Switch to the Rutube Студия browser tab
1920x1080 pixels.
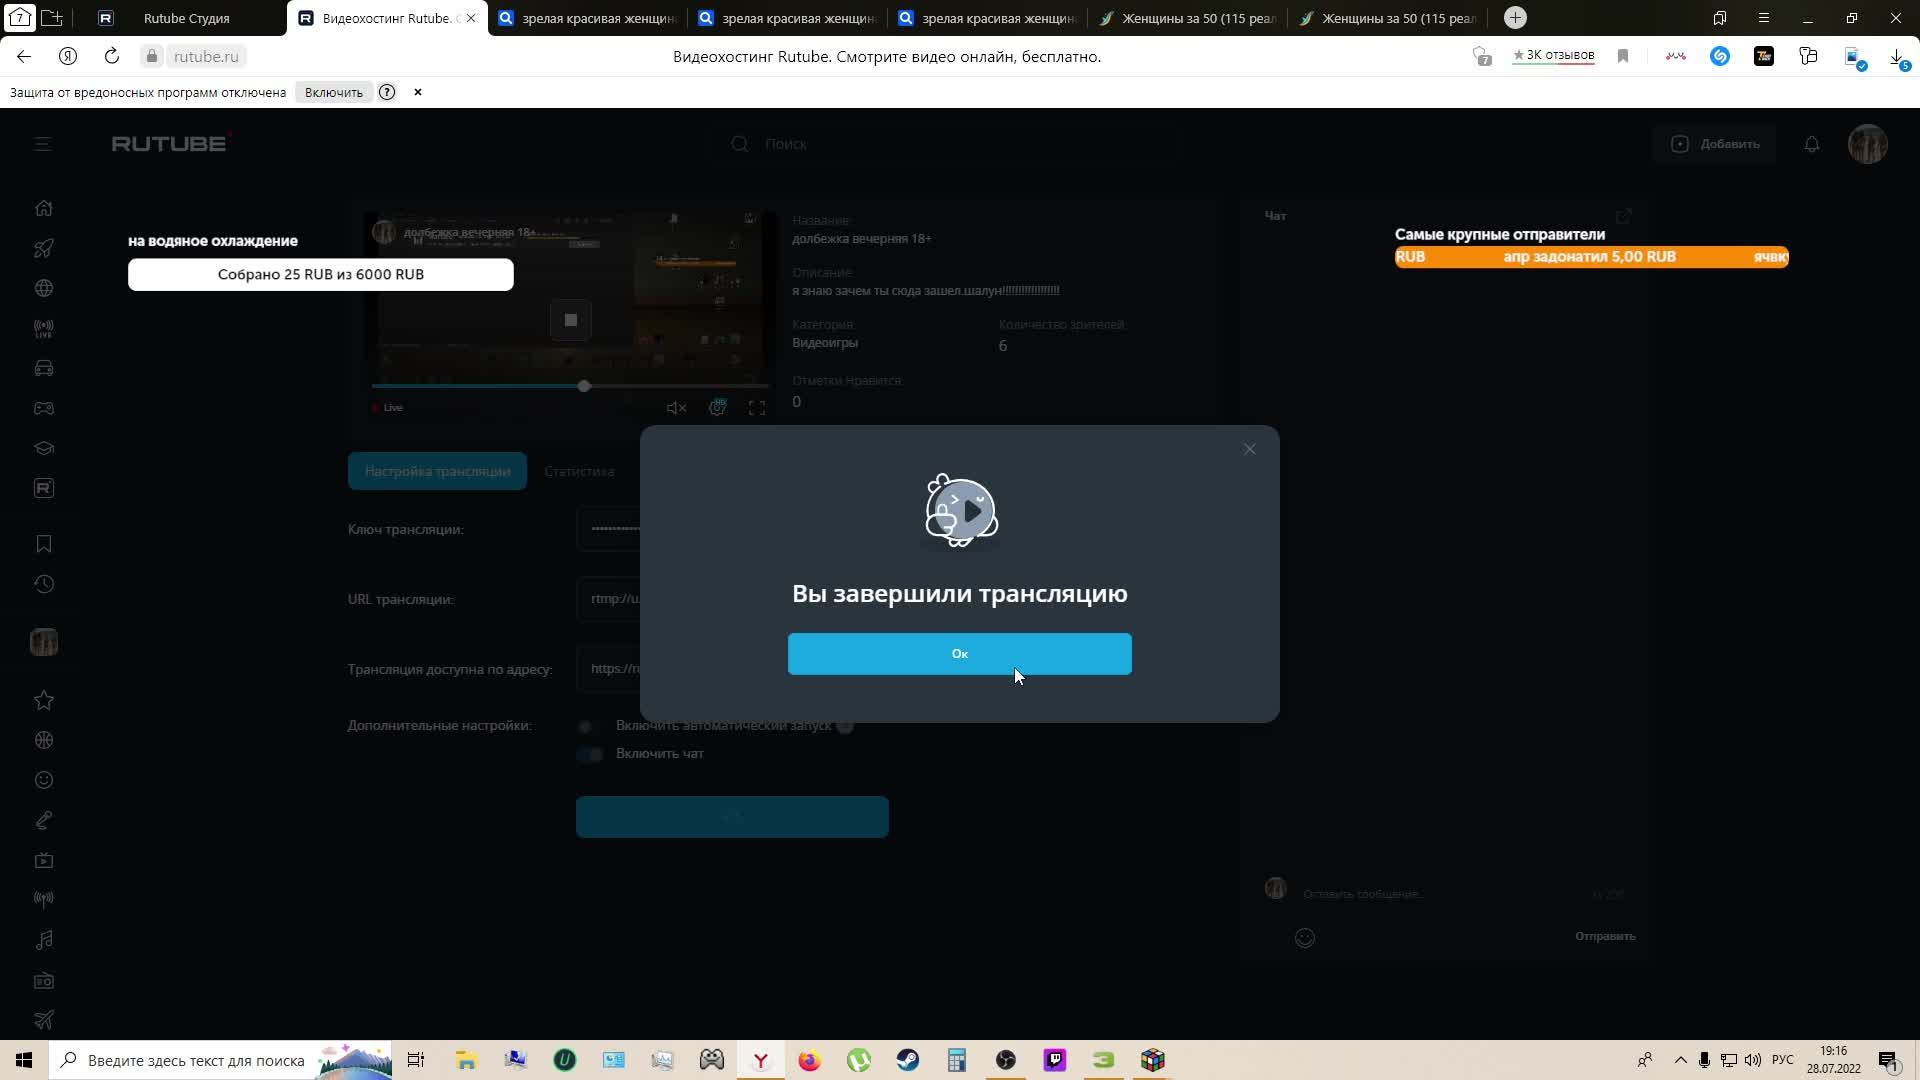pos(186,18)
